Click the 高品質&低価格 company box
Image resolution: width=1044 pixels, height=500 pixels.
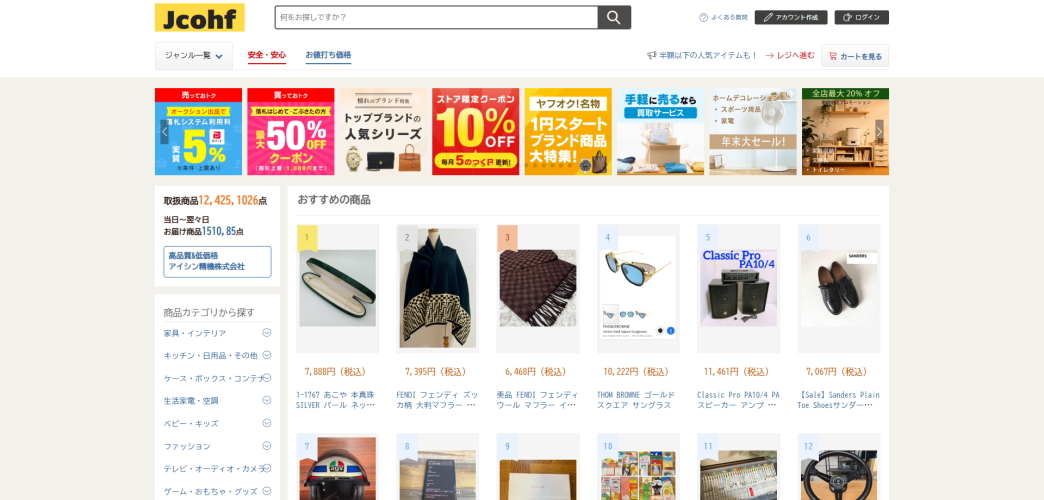pyautogui.click(x=217, y=262)
